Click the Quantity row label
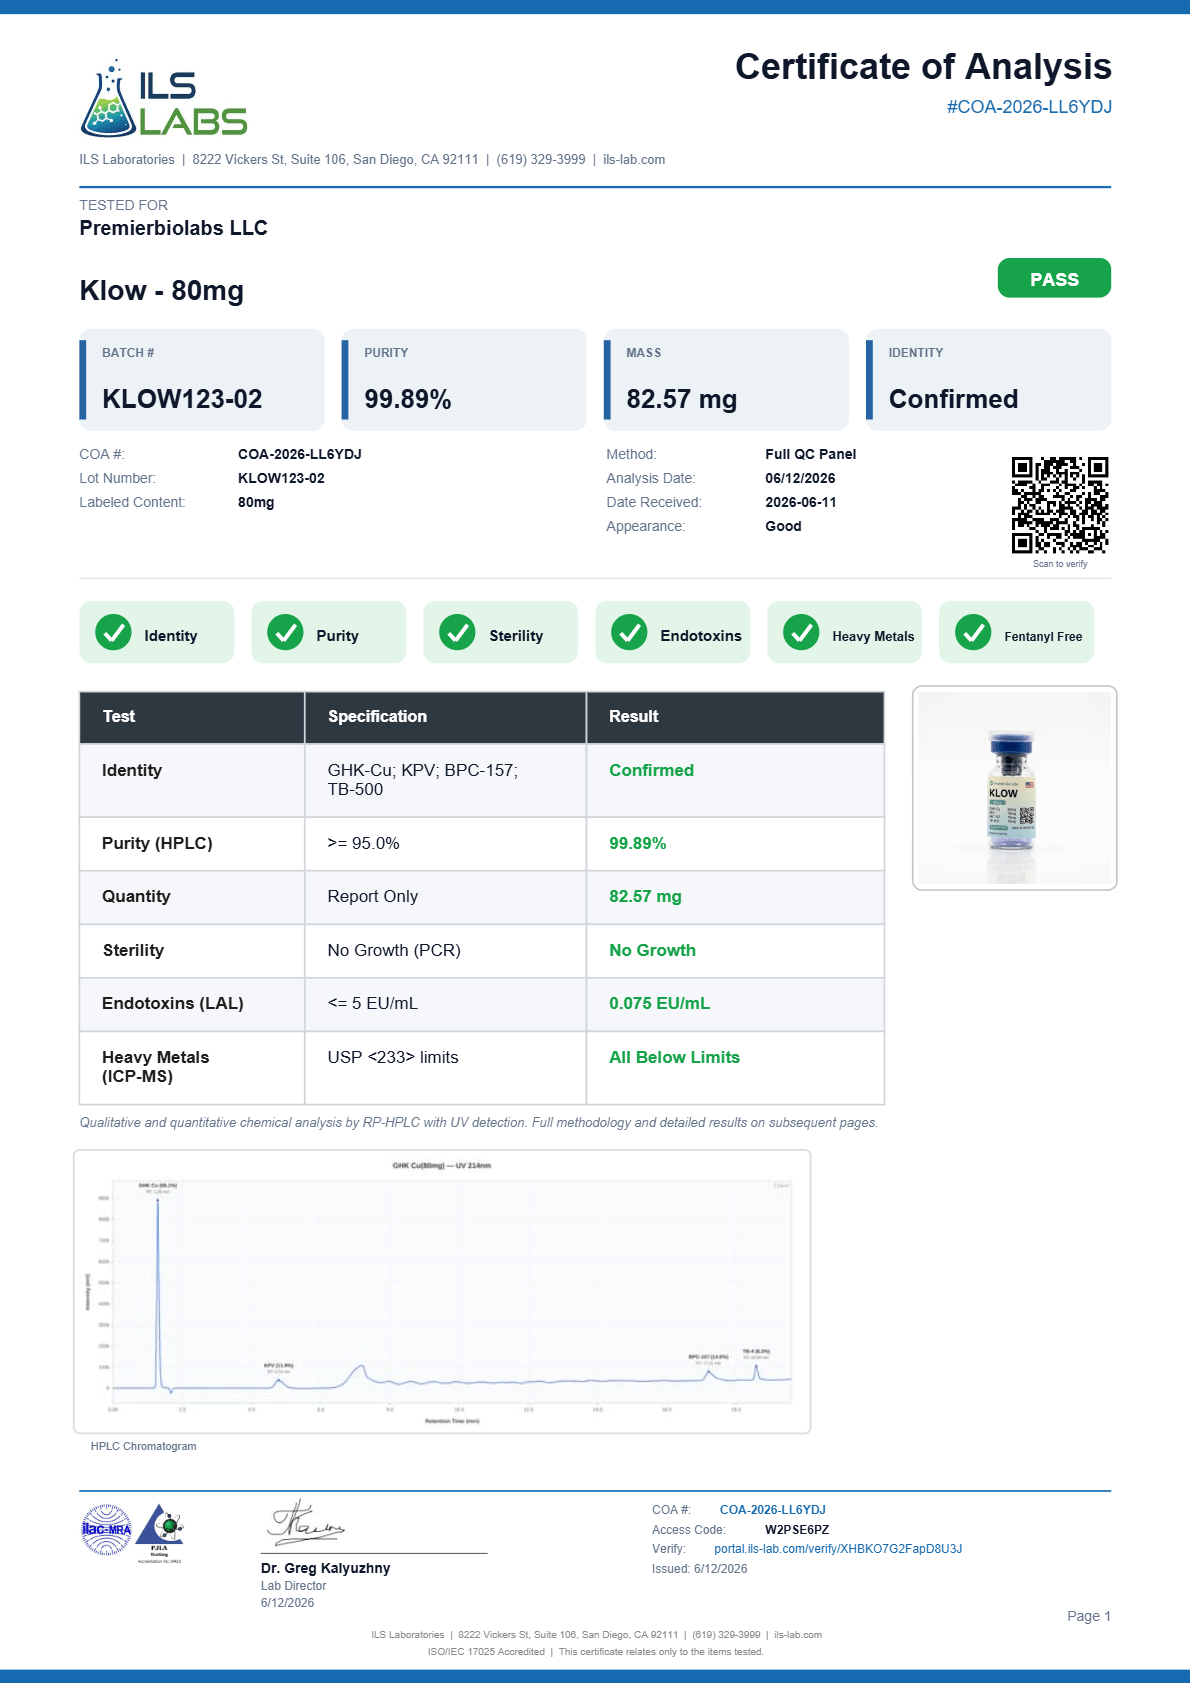The width and height of the screenshot is (1190, 1683). pyautogui.click(x=136, y=896)
